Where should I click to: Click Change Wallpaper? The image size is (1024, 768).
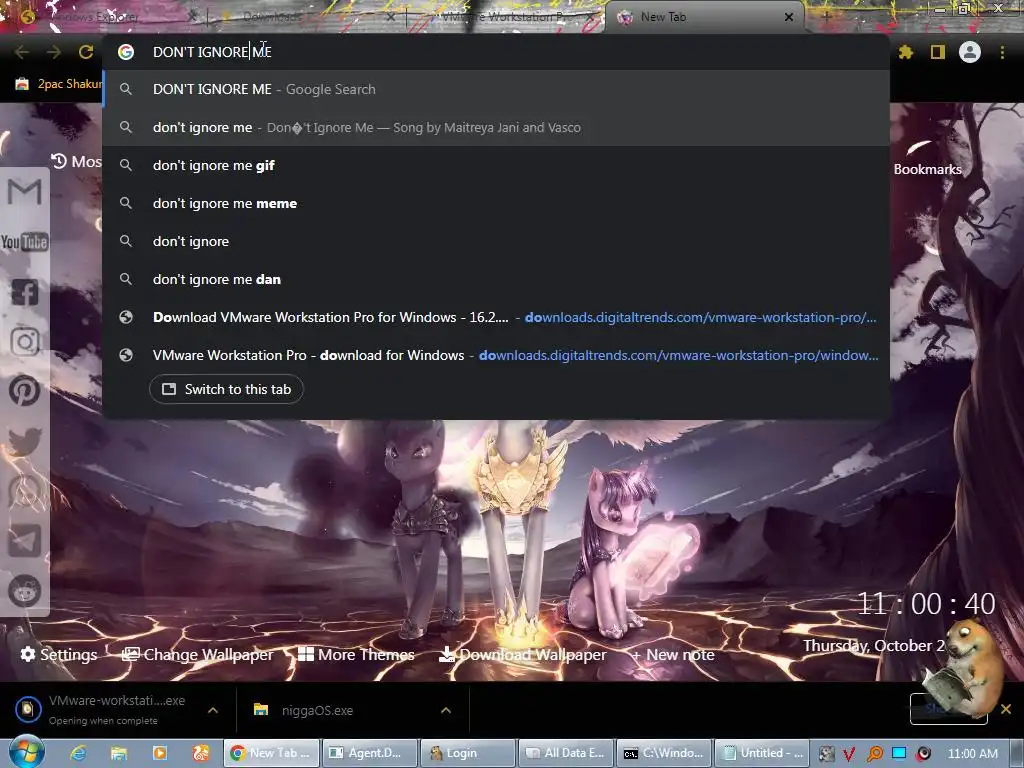click(198, 654)
